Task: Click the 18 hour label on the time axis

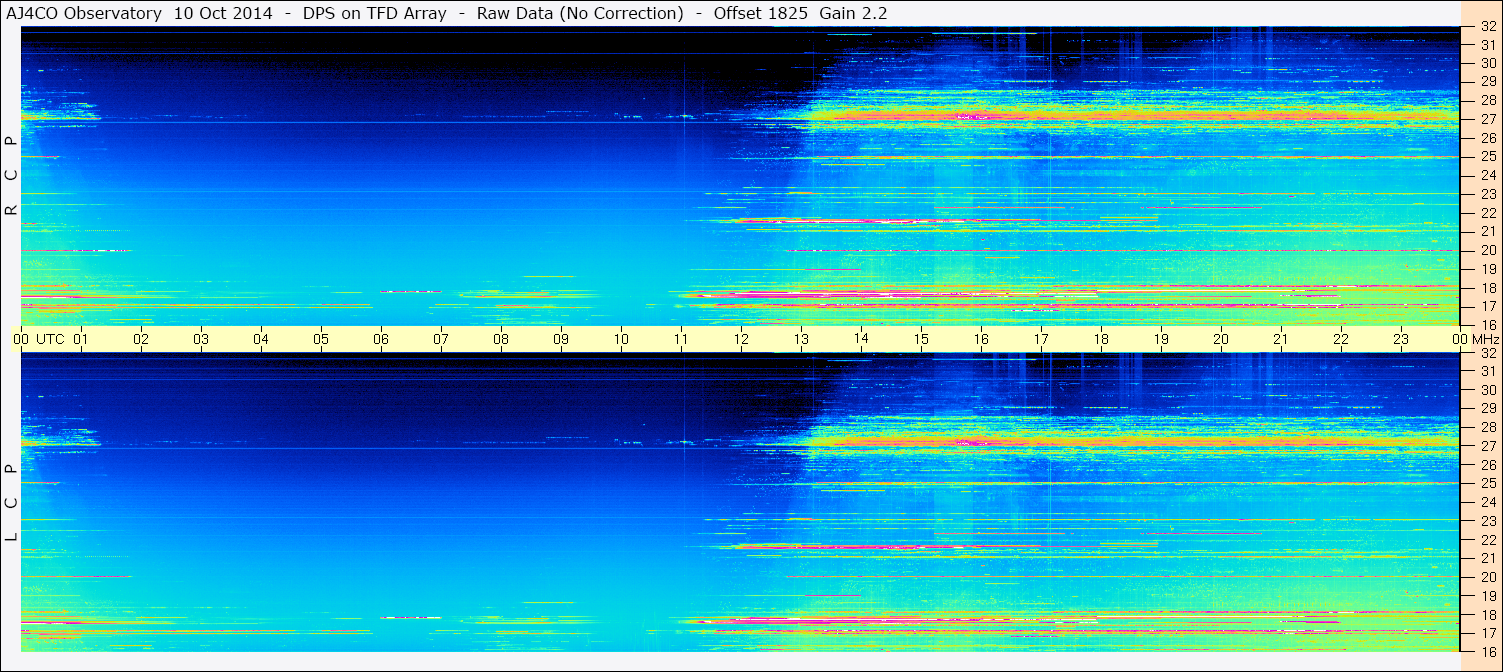Action: [1101, 339]
